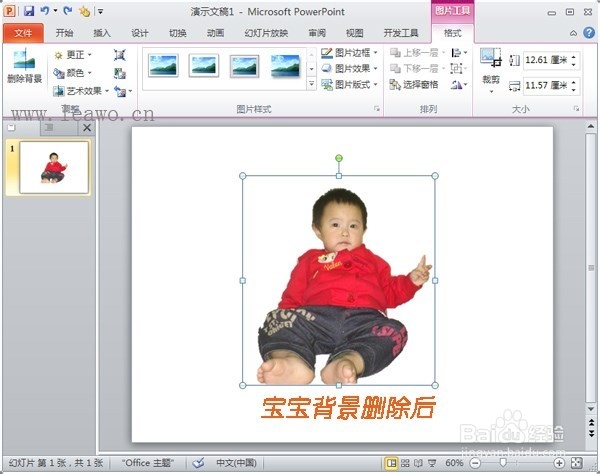600x474 pixels.
Task: Switch to Slide Sorter view icon
Action: pos(405,463)
